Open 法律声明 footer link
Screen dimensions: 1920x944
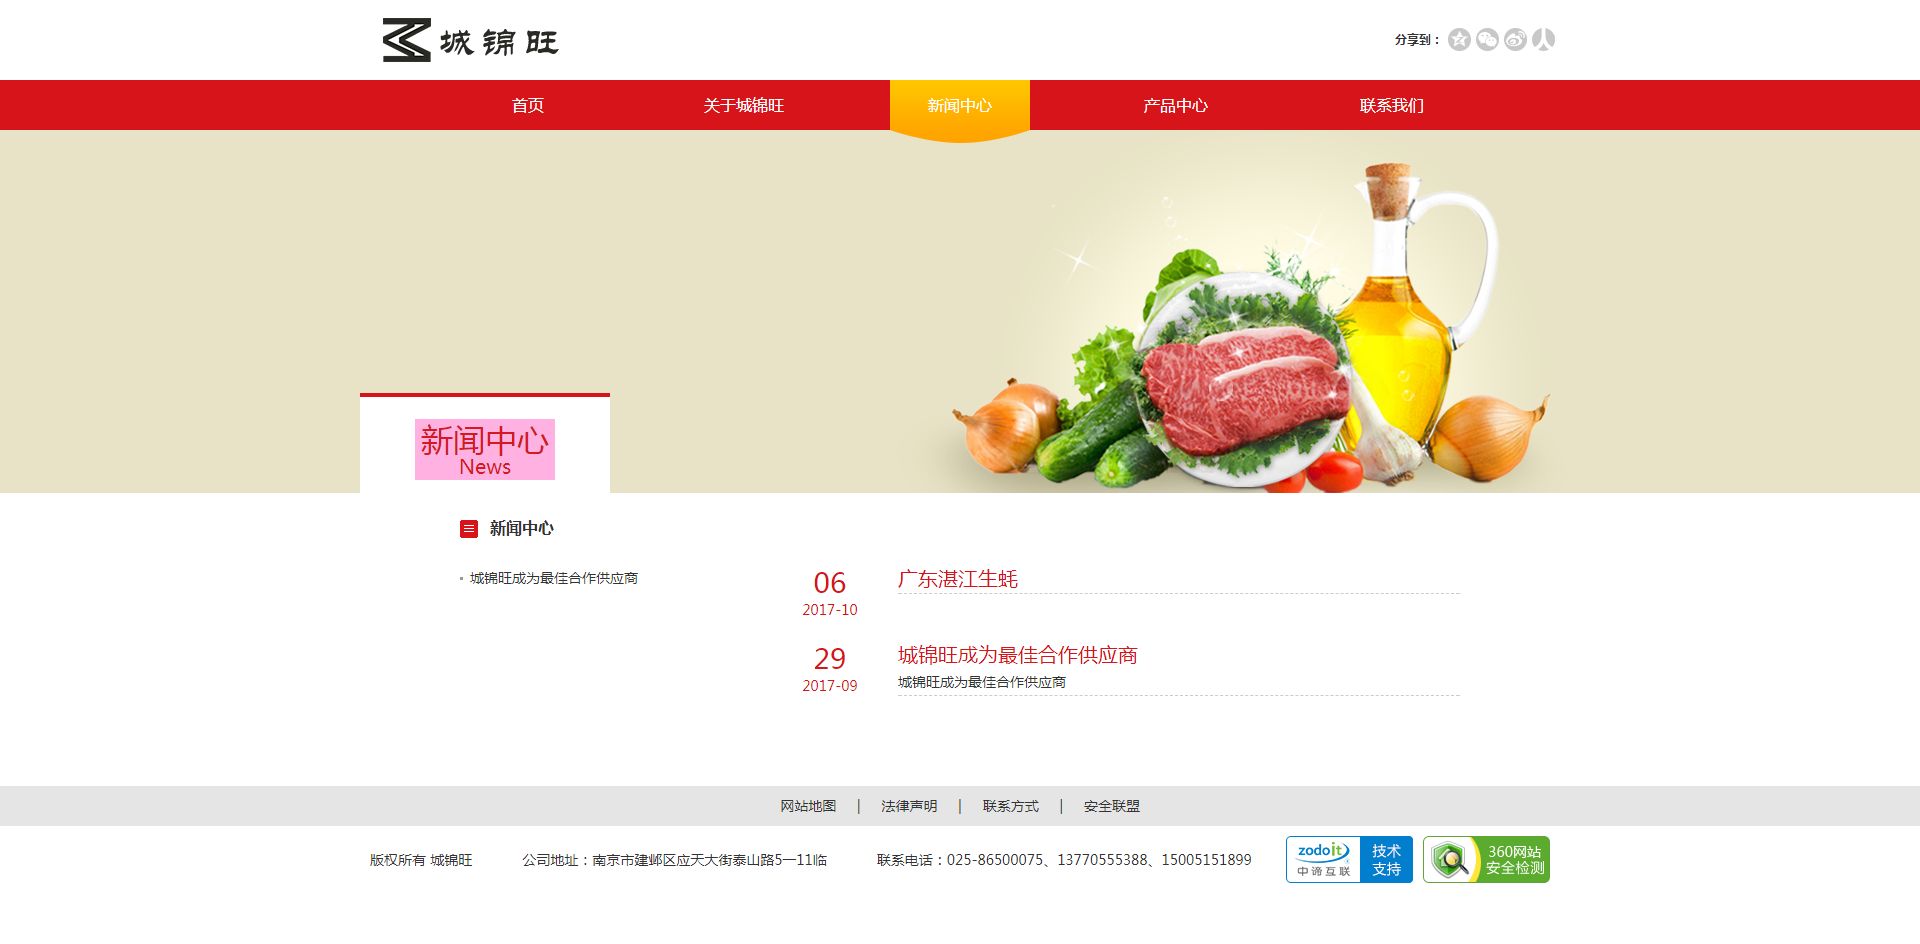click(909, 806)
